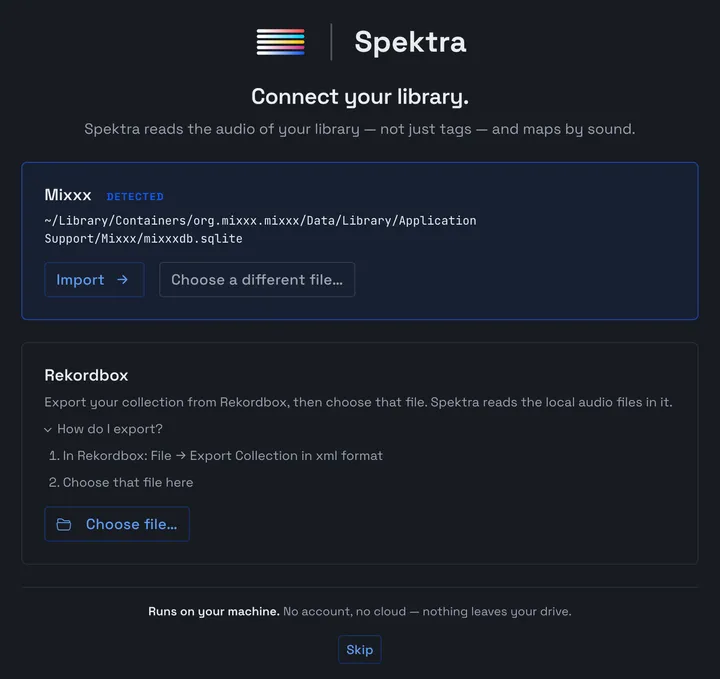
Task: Open Rekordbox Choose file dialog
Action: (117, 524)
